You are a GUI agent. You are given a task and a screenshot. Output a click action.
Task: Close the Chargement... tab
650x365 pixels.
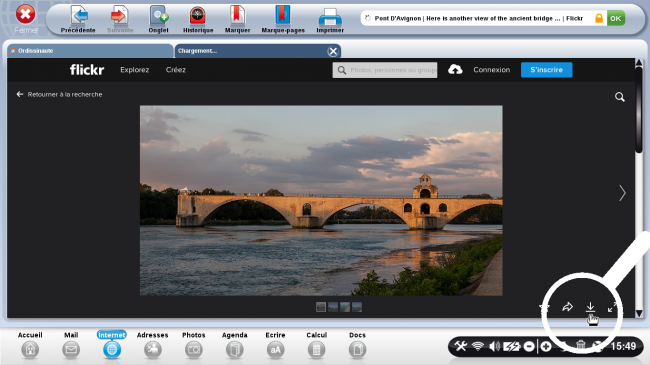(x=332, y=51)
